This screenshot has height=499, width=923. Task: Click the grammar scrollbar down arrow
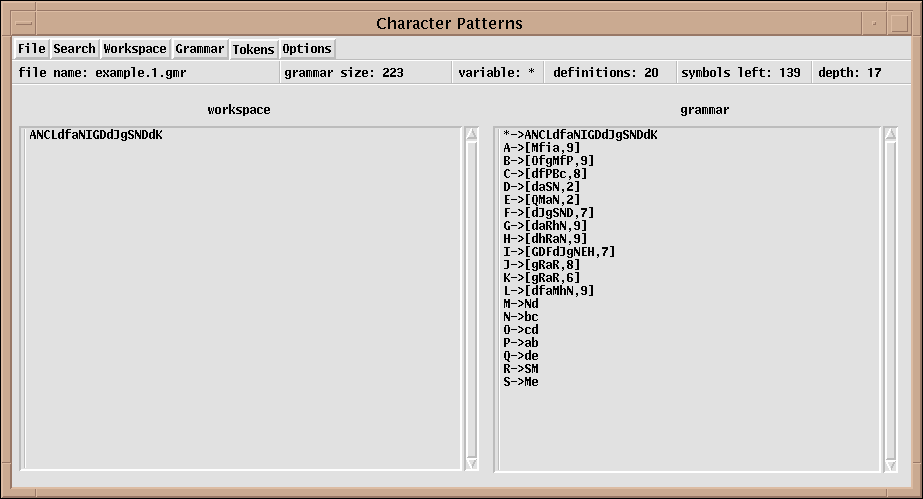click(889, 463)
